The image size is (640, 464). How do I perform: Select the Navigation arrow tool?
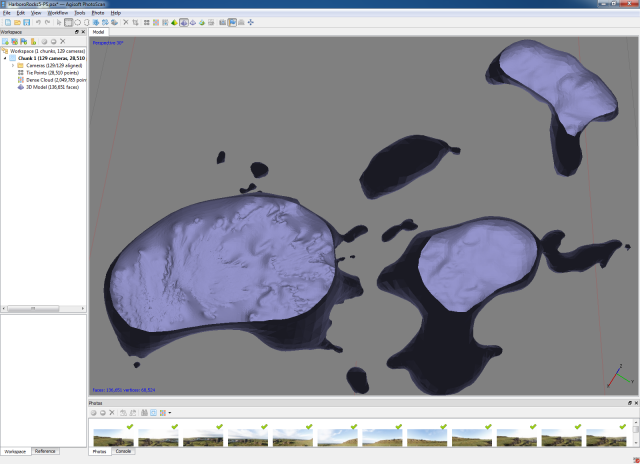(59, 22)
